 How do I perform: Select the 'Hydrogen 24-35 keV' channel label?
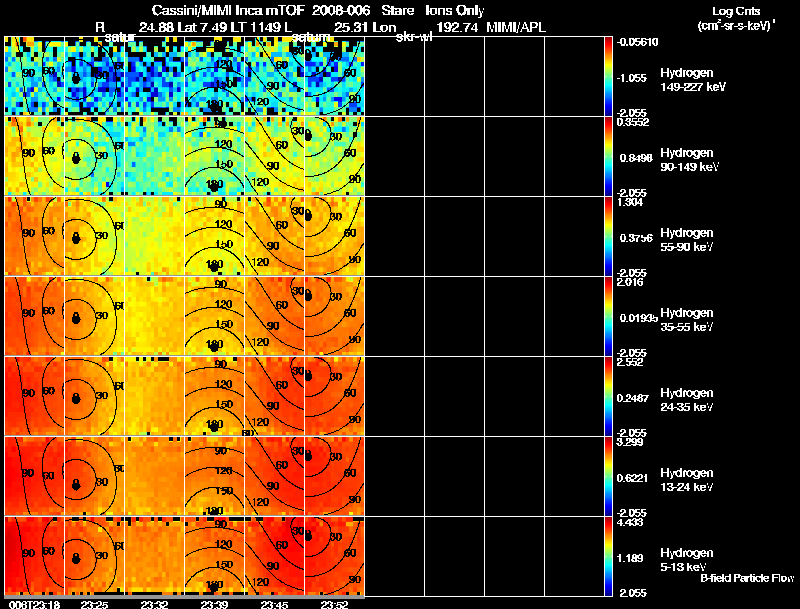point(686,400)
